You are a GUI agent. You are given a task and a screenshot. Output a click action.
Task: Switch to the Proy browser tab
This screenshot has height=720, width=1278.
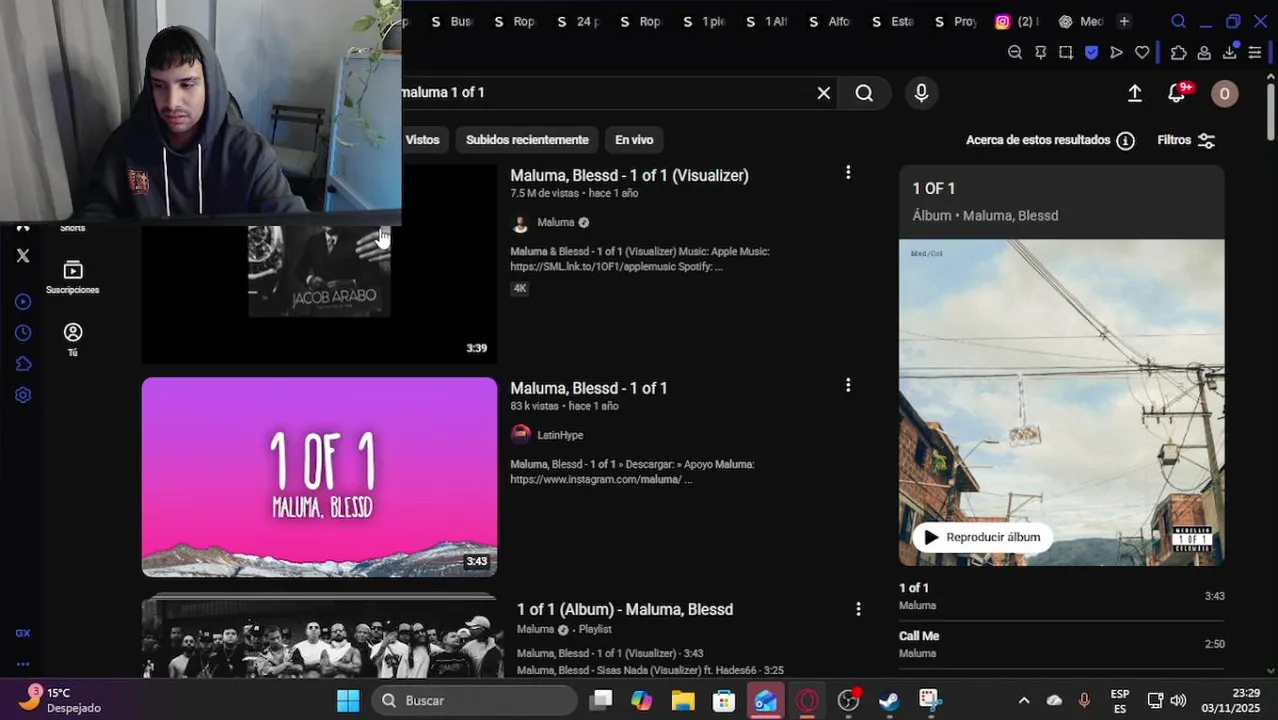click(957, 21)
